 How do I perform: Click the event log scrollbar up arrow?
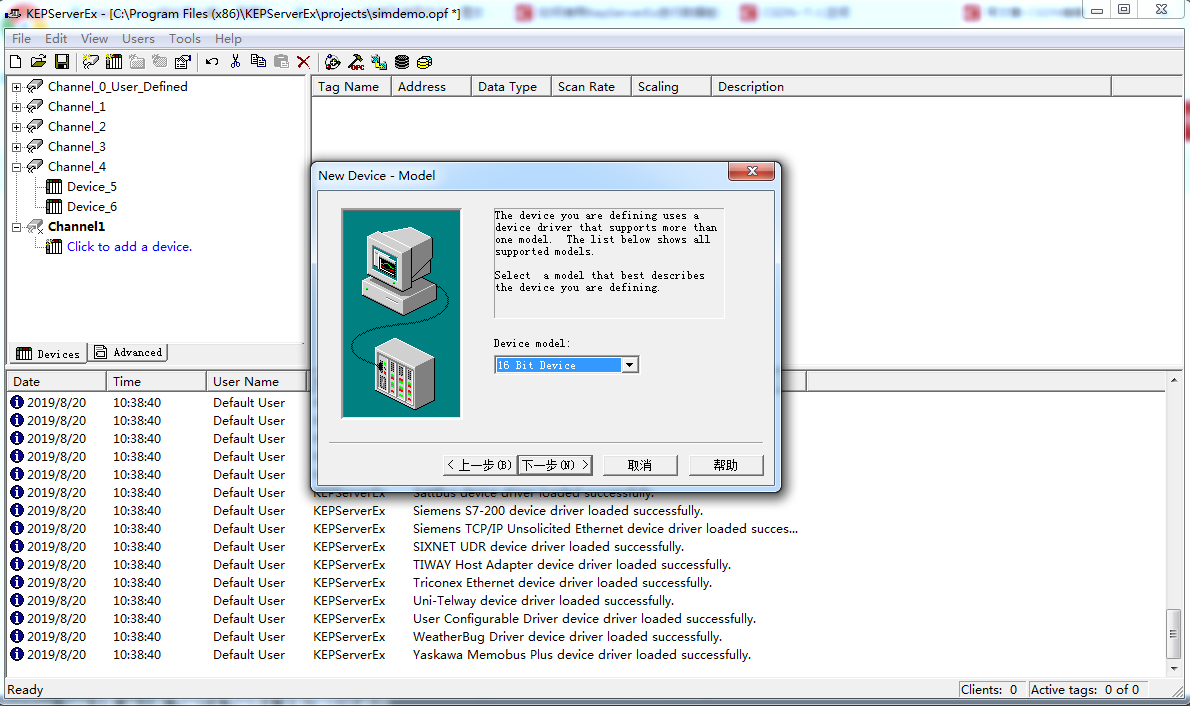click(x=1174, y=380)
